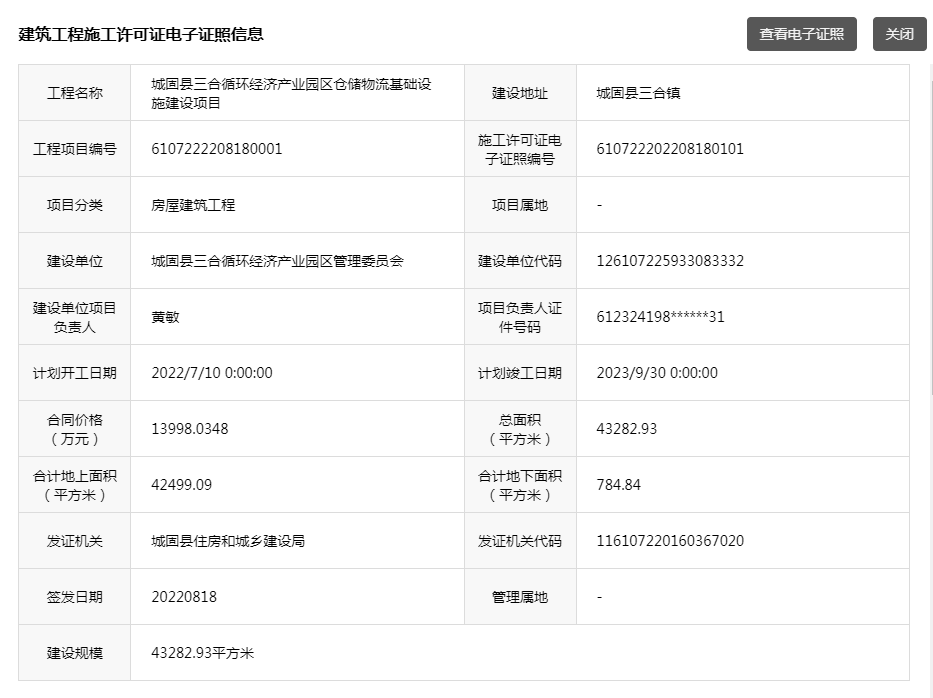Select ID number 612324198******31
933x698 pixels.
pyautogui.click(x=660, y=317)
